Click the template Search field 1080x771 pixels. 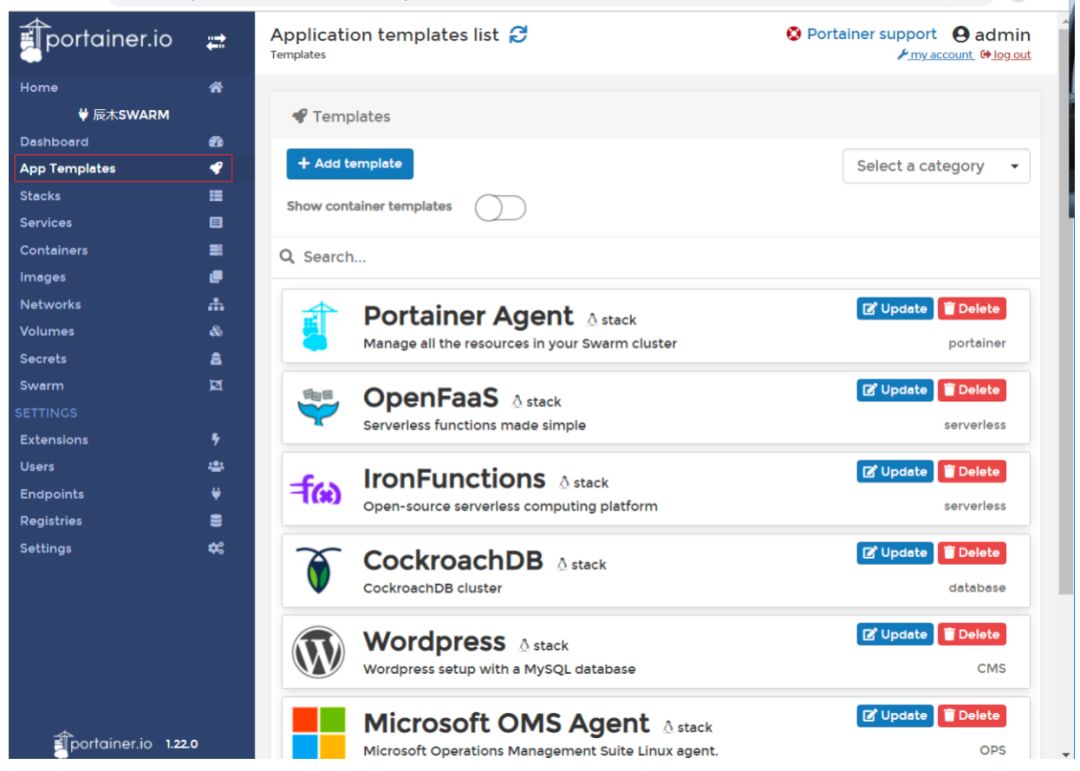656,257
